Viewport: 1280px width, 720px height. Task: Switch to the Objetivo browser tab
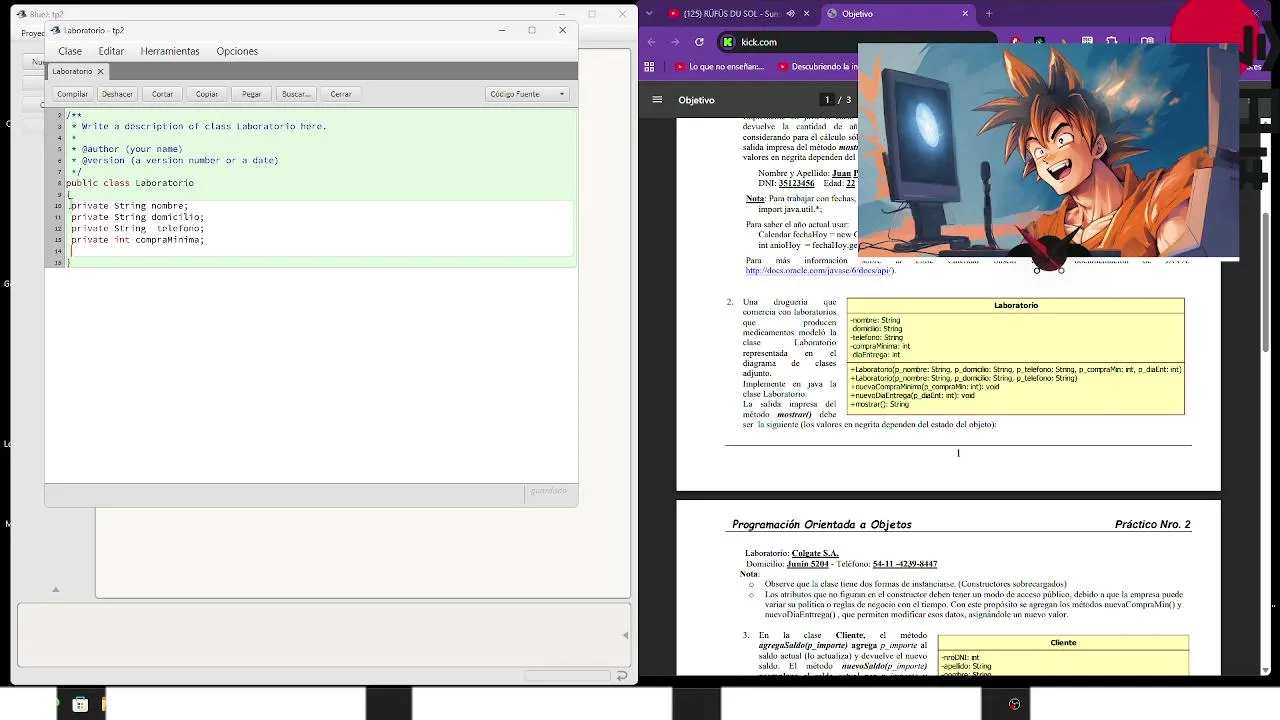pyautogui.click(x=896, y=14)
